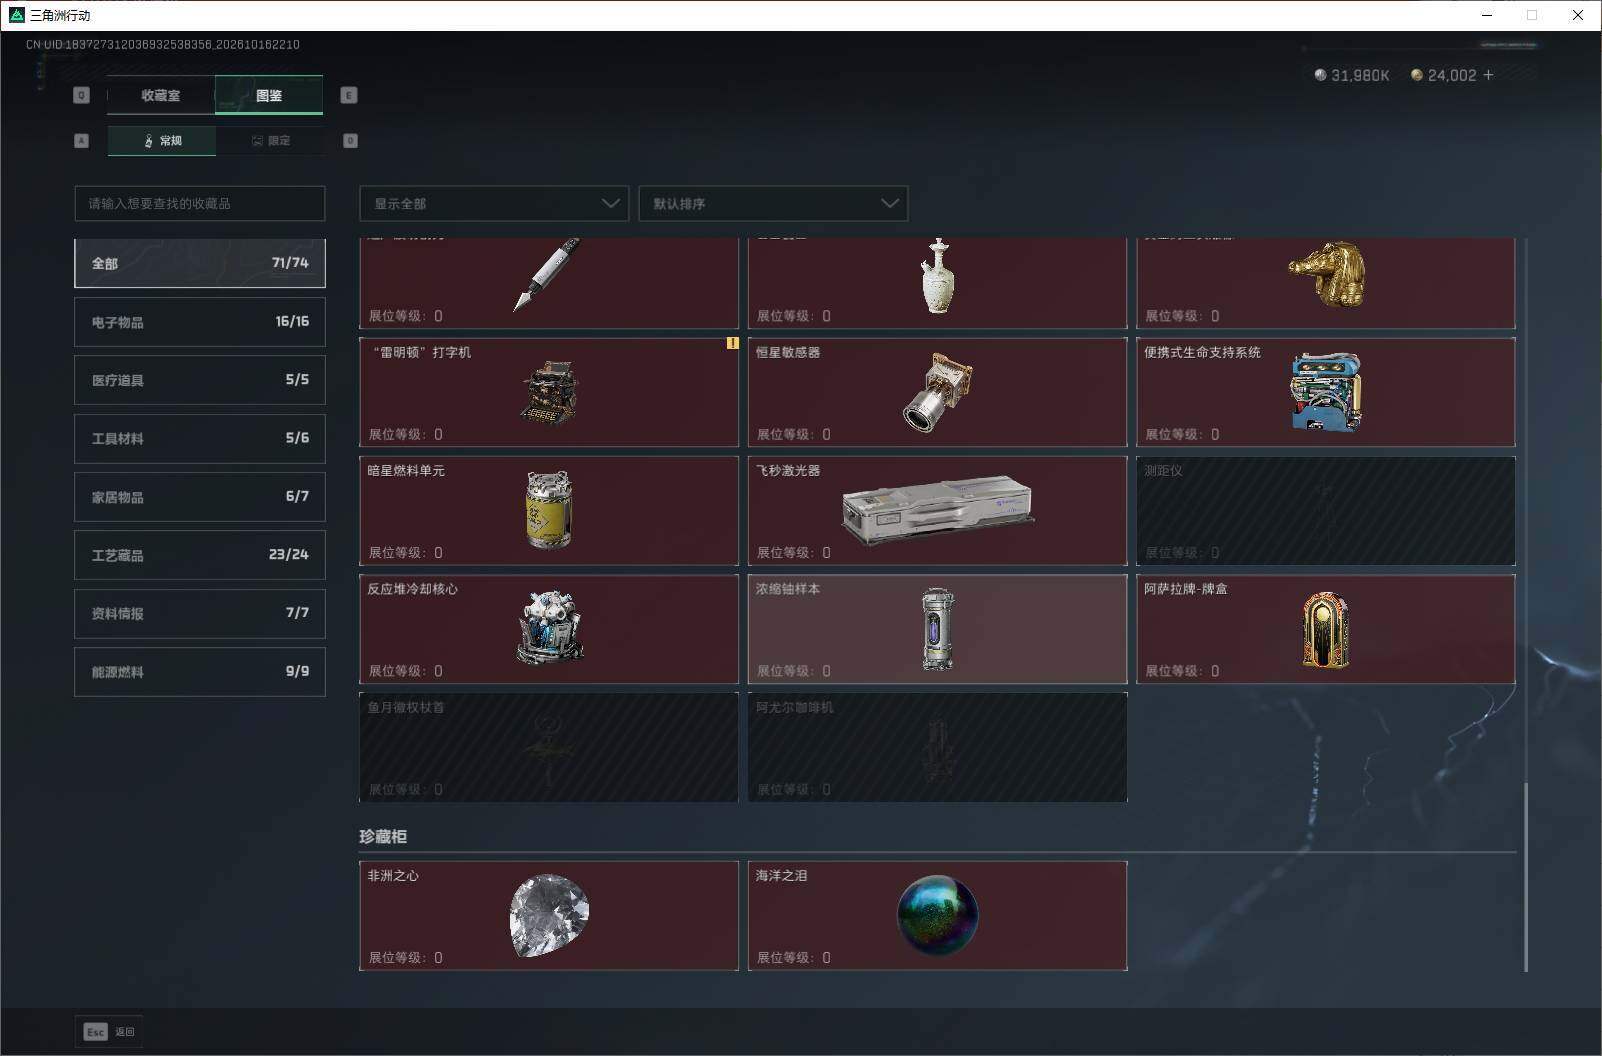Select the 暗星燃料单元 fuel canister icon
This screenshot has width=1602, height=1056.
point(549,510)
